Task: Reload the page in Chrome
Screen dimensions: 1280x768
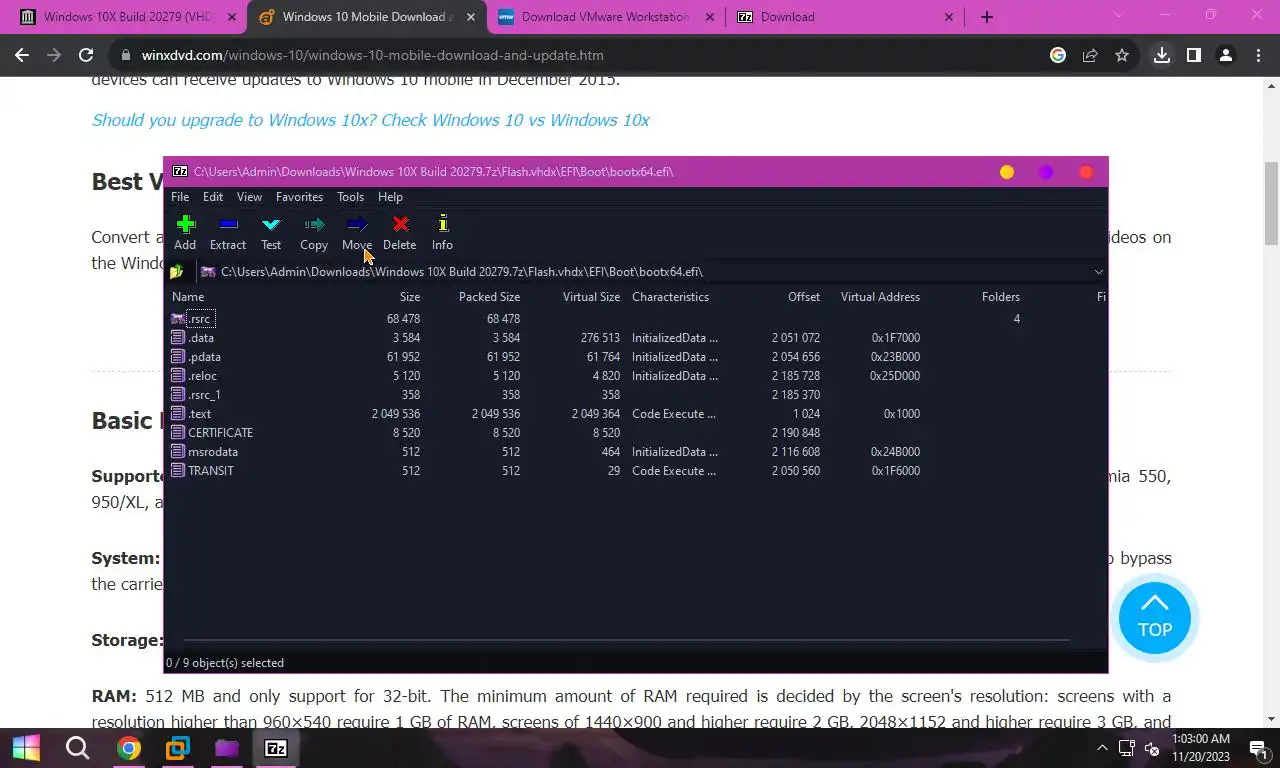Action: [x=86, y=56]
